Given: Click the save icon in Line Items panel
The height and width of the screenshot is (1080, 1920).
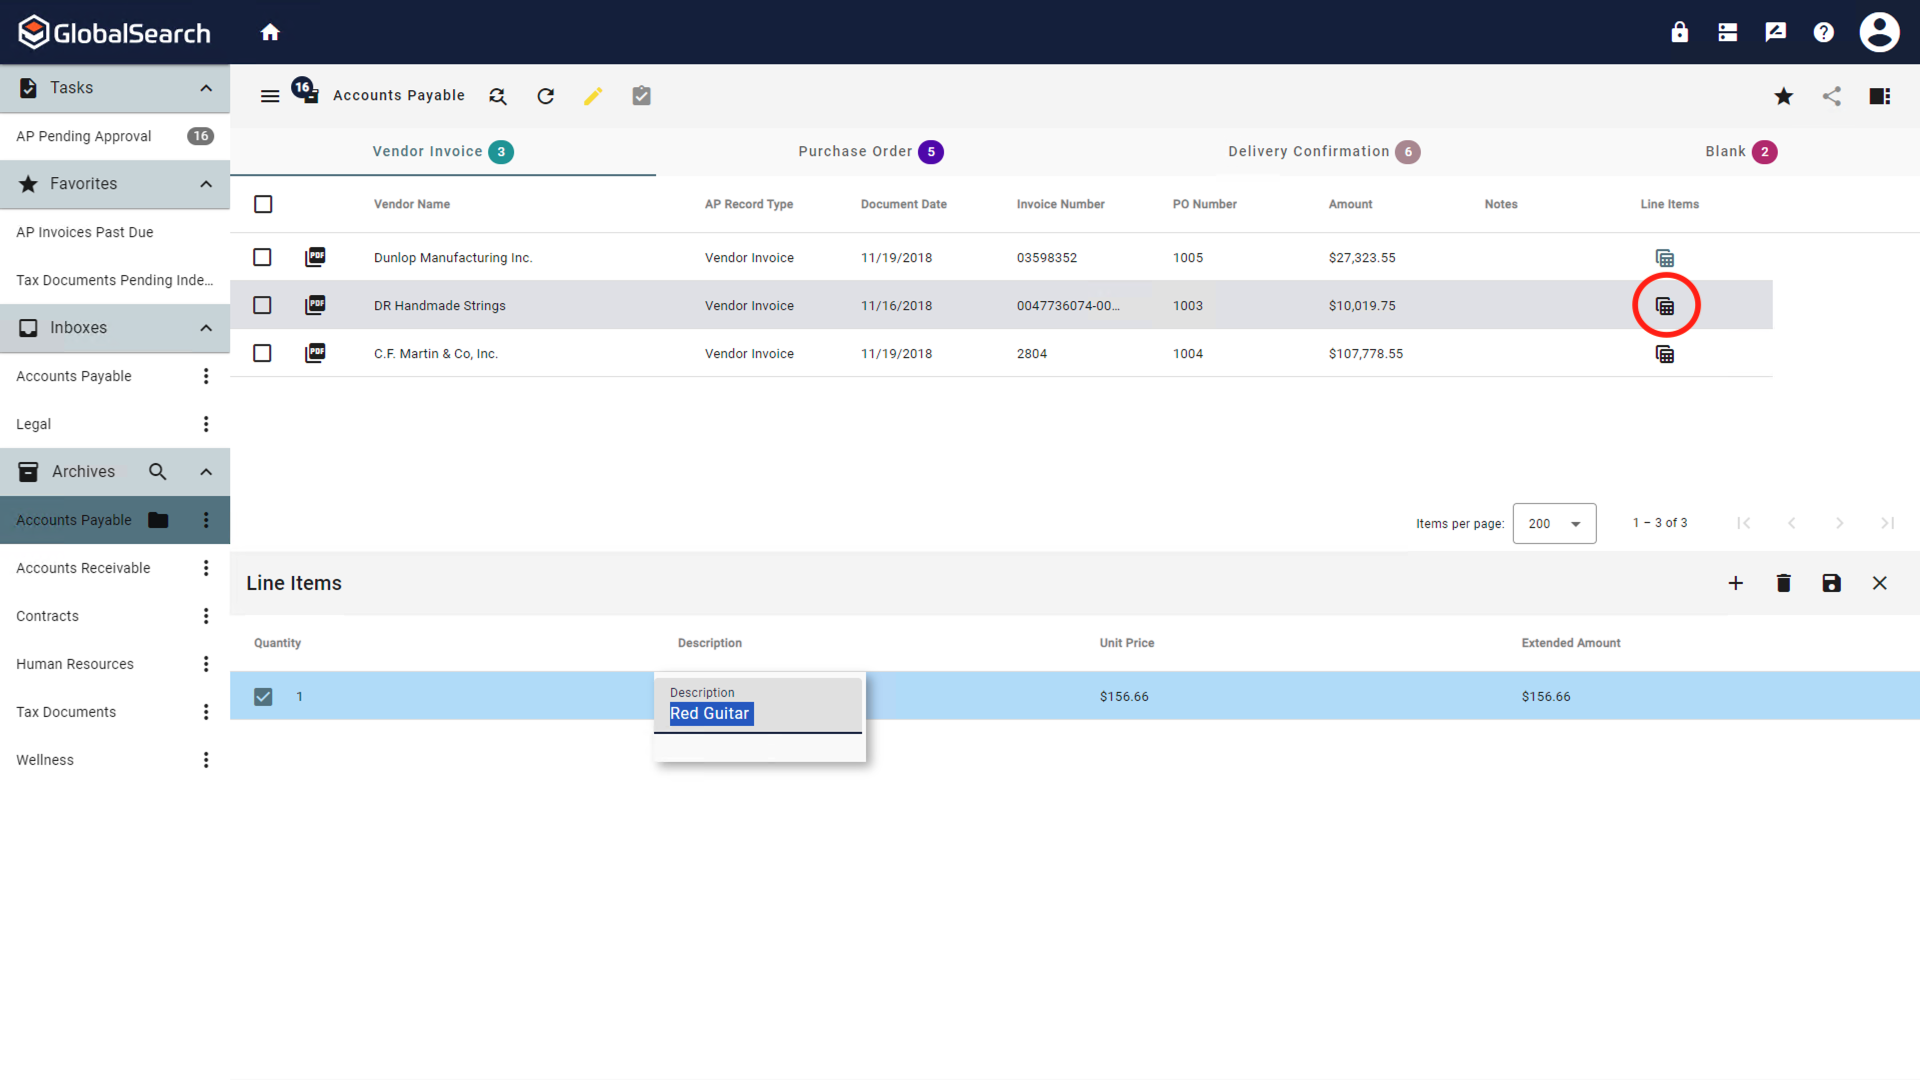Looking at the screenshot, I should point(1832,583).
